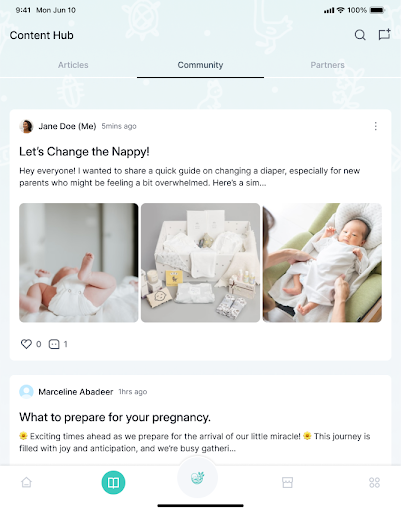Image resolution: width=401 pixels, height=512 pixels.
Task: Select the Content Hub book icon
Action: point(113,482)
